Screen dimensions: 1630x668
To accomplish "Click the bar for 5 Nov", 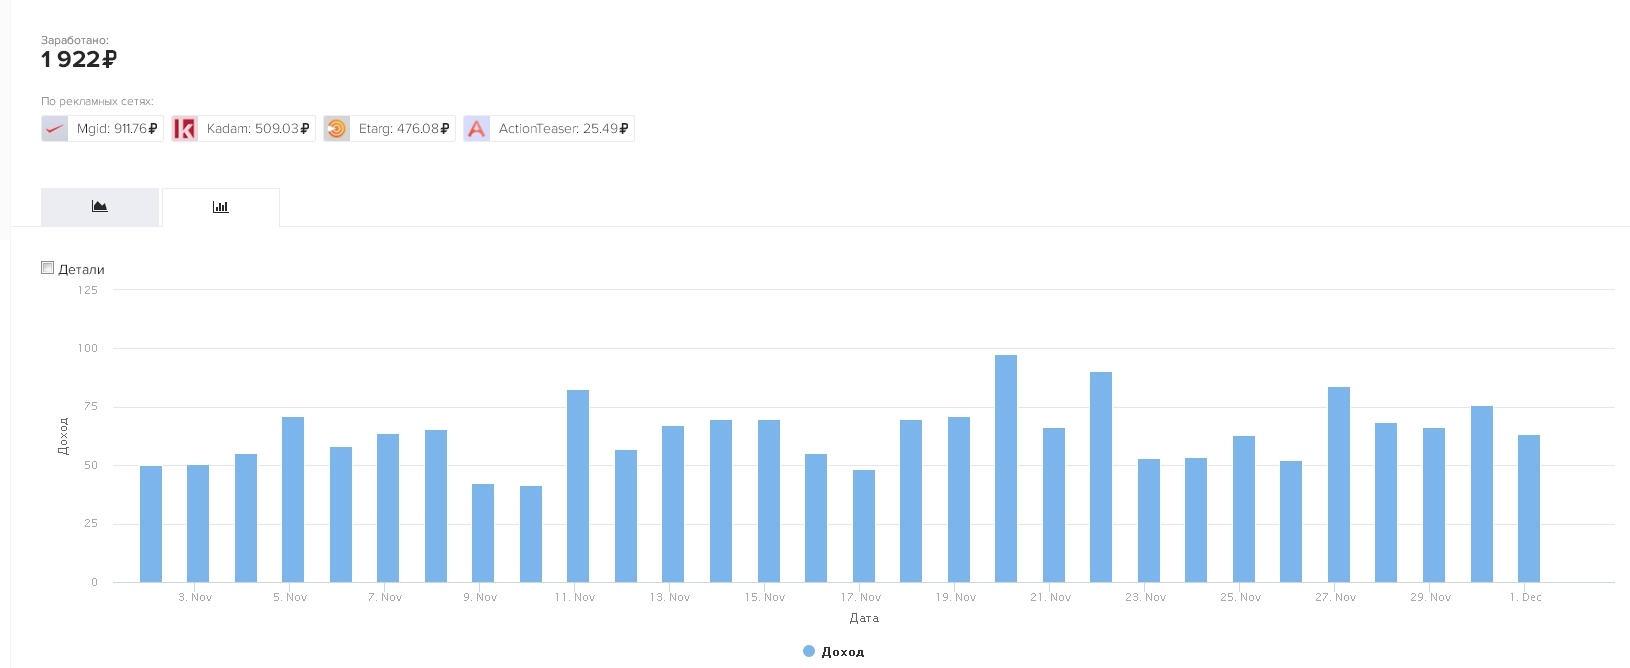I will (x=293, y=500).
